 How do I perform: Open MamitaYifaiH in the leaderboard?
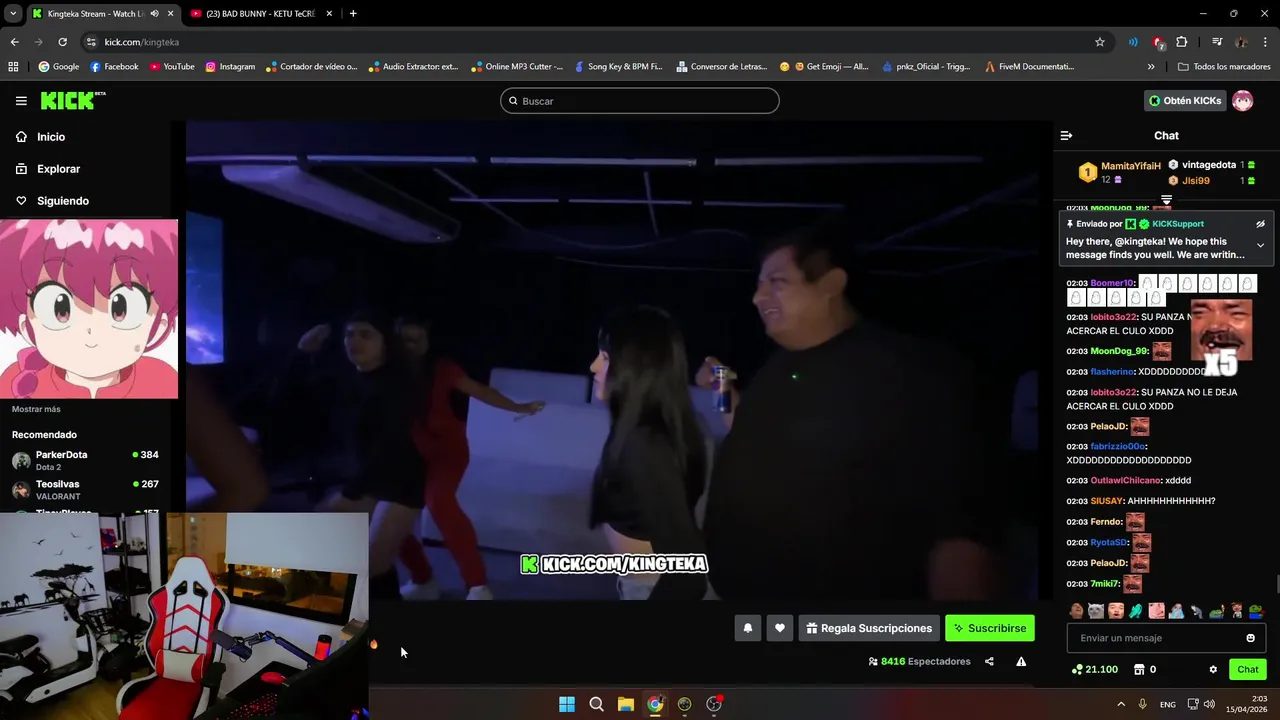[x=1130, y=166]
